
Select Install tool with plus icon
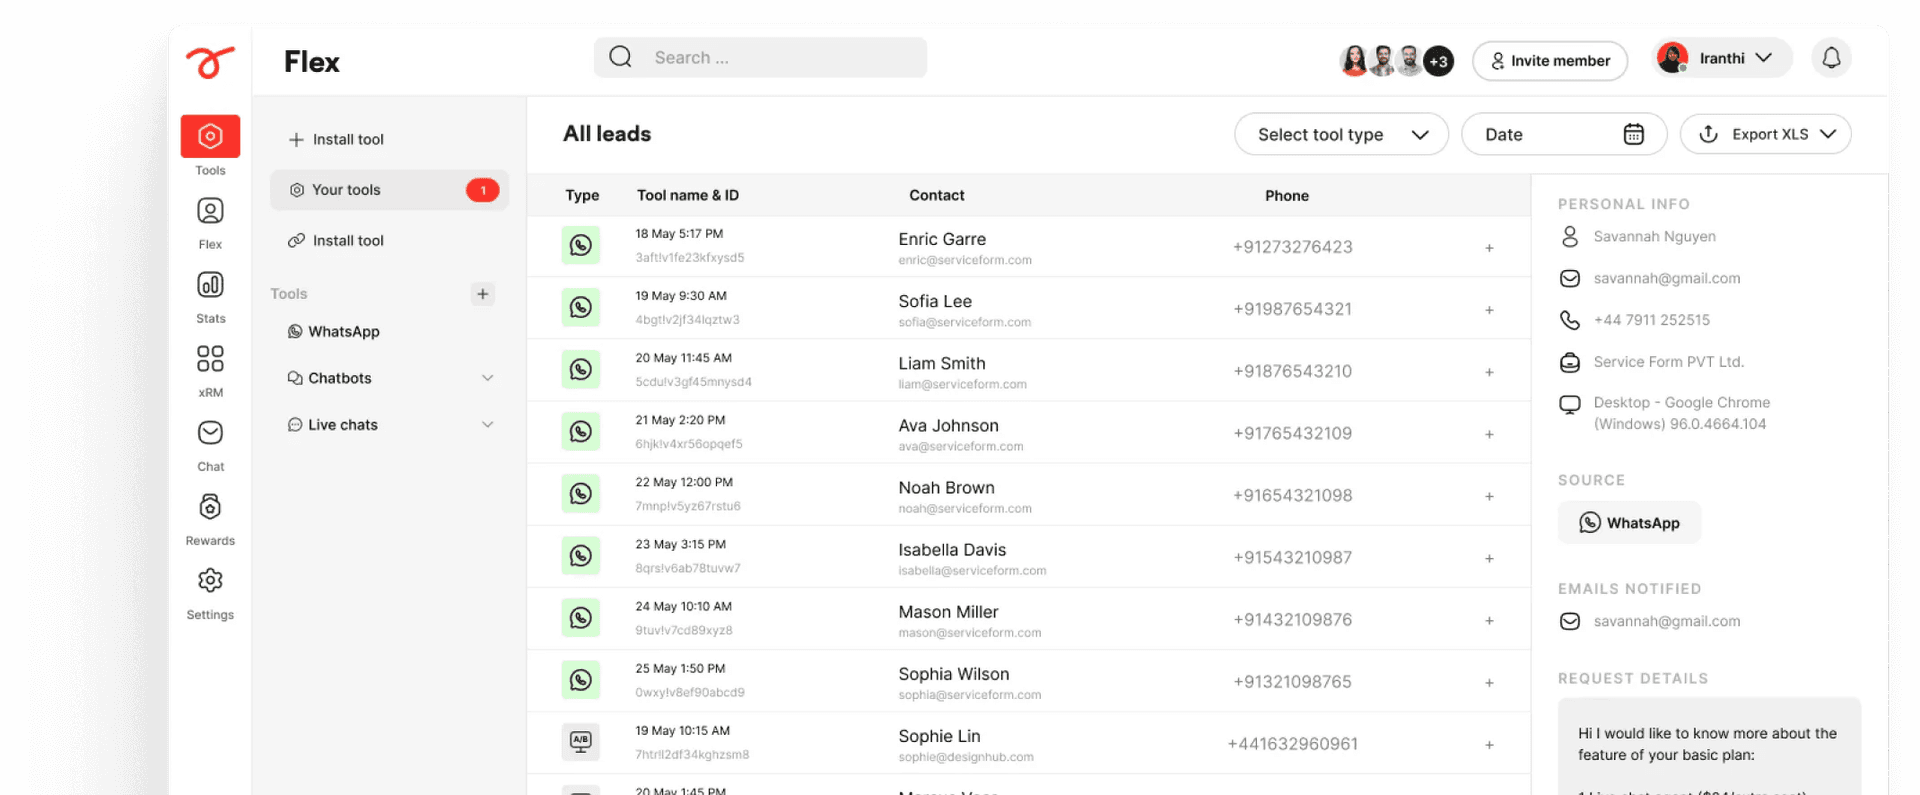[336, 139]
